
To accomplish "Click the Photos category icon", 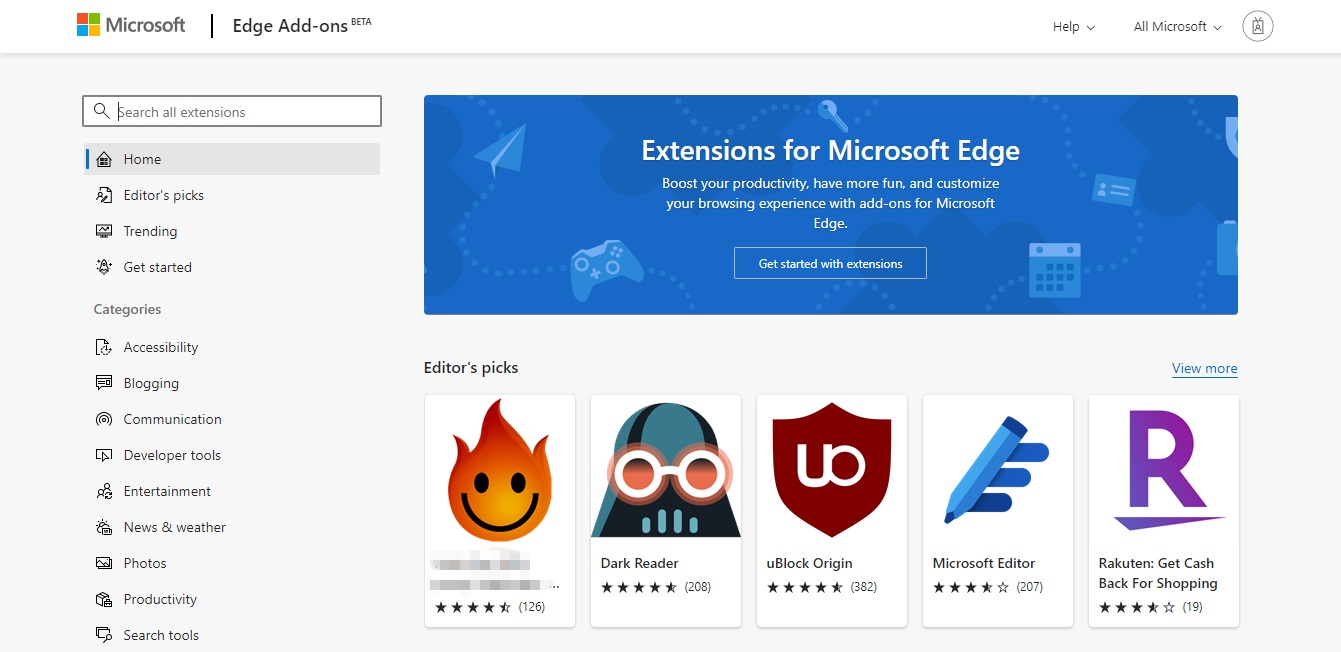I will coord(104,563).
